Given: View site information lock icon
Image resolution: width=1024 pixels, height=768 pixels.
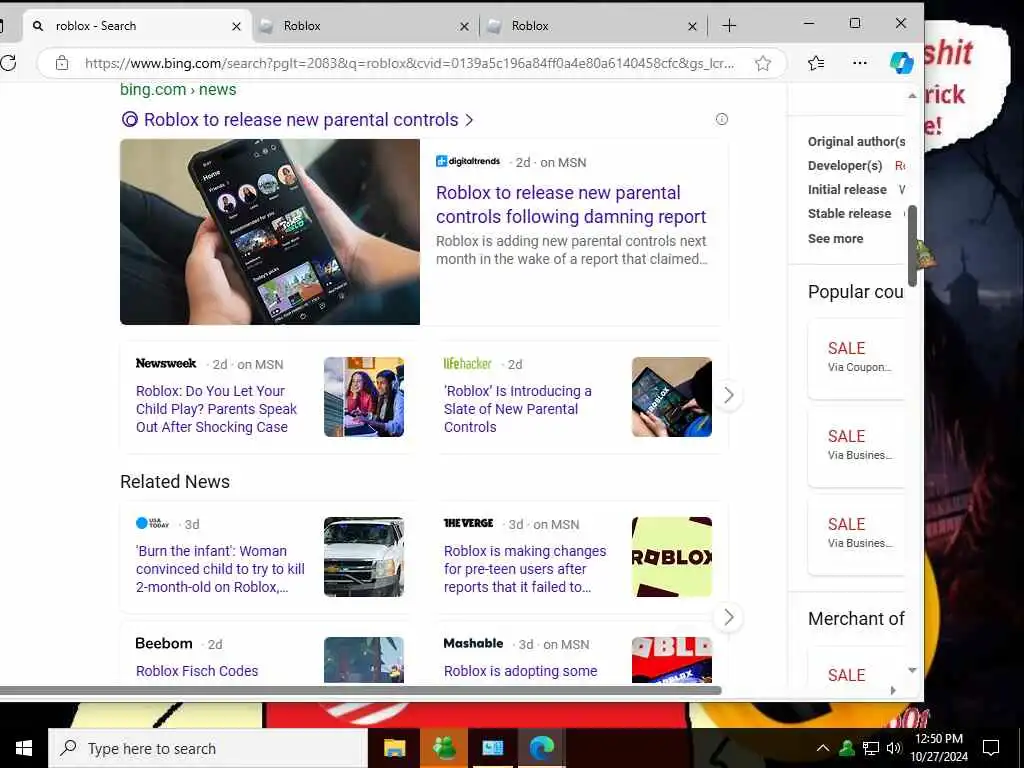Looking at the screenshot, I should [x=62, y=63].
